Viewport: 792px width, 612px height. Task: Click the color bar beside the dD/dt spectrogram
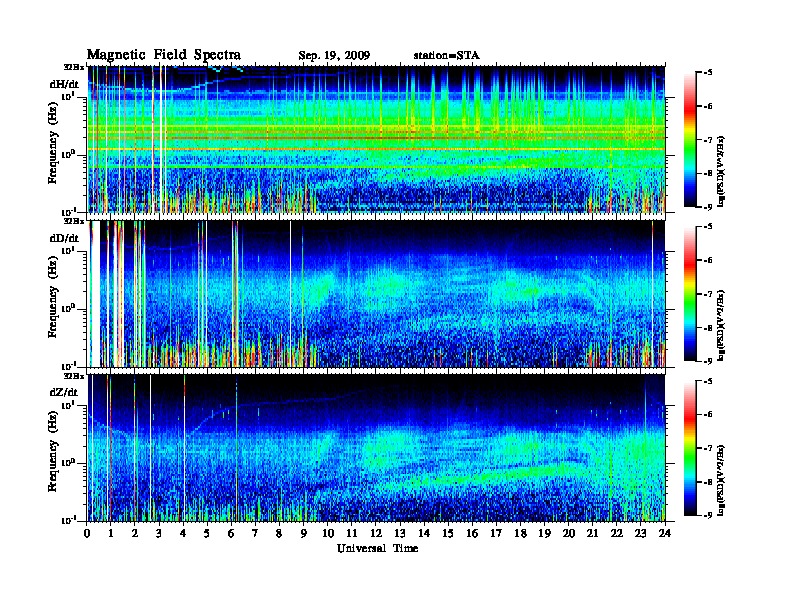pyautogui.click(x=689, y=294)
